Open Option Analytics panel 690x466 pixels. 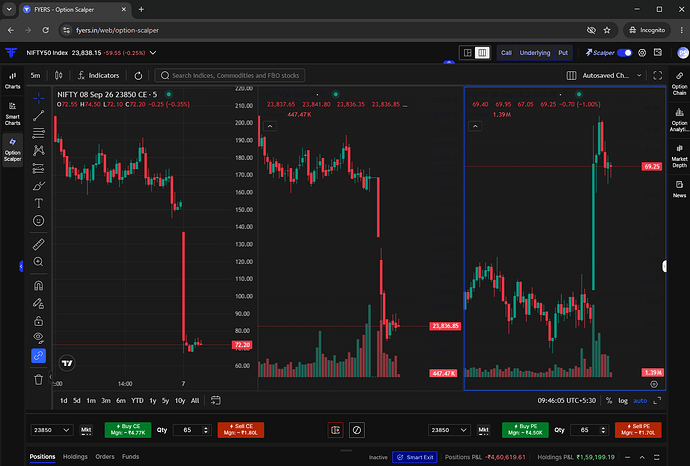tap(679, 120)
